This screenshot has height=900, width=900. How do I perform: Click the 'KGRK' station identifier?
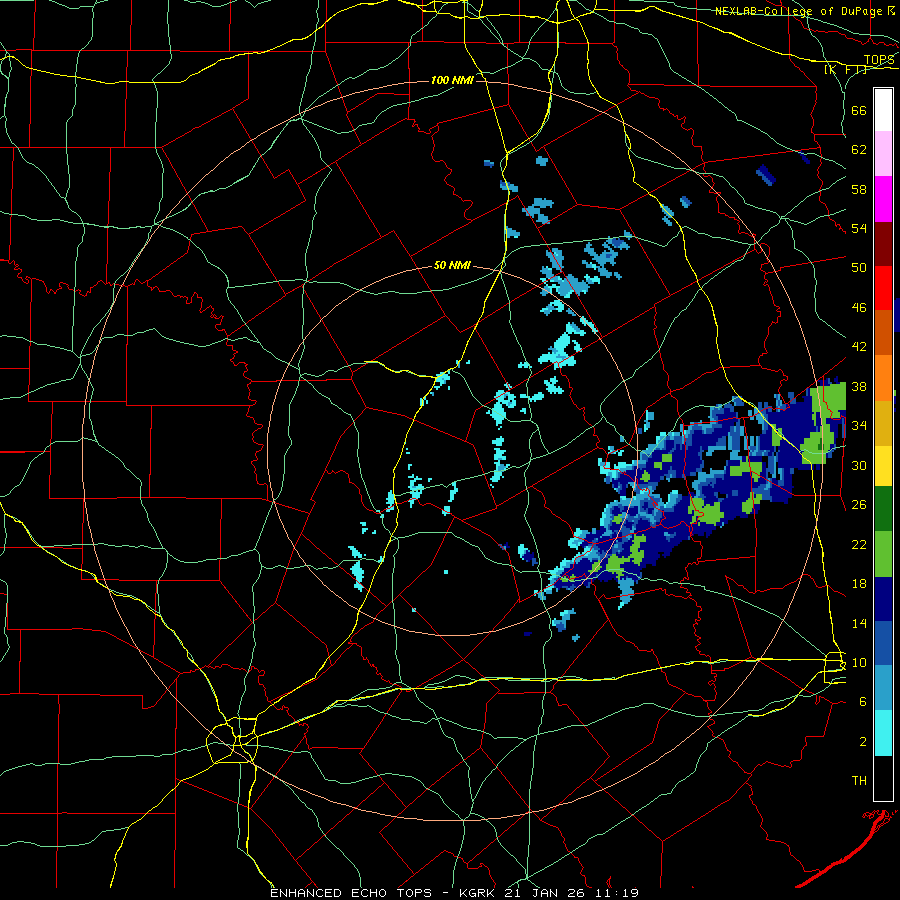478,893
